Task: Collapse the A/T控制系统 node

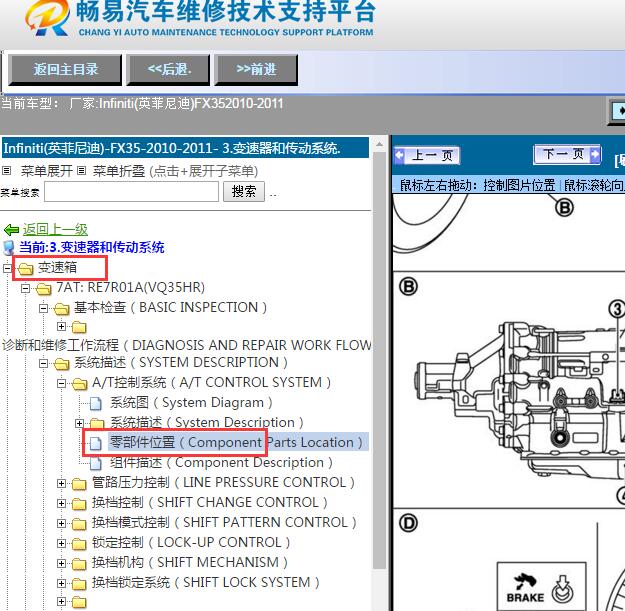Action: [x=61, y=383]
